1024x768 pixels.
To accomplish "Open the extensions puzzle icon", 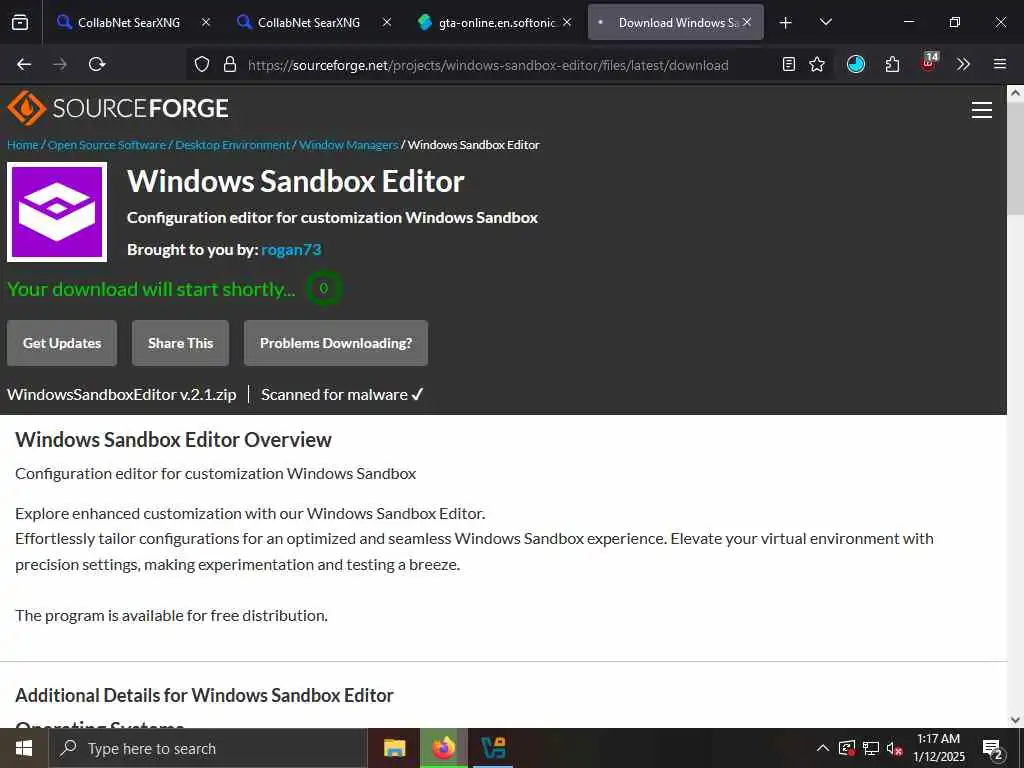I will point(892,64).
